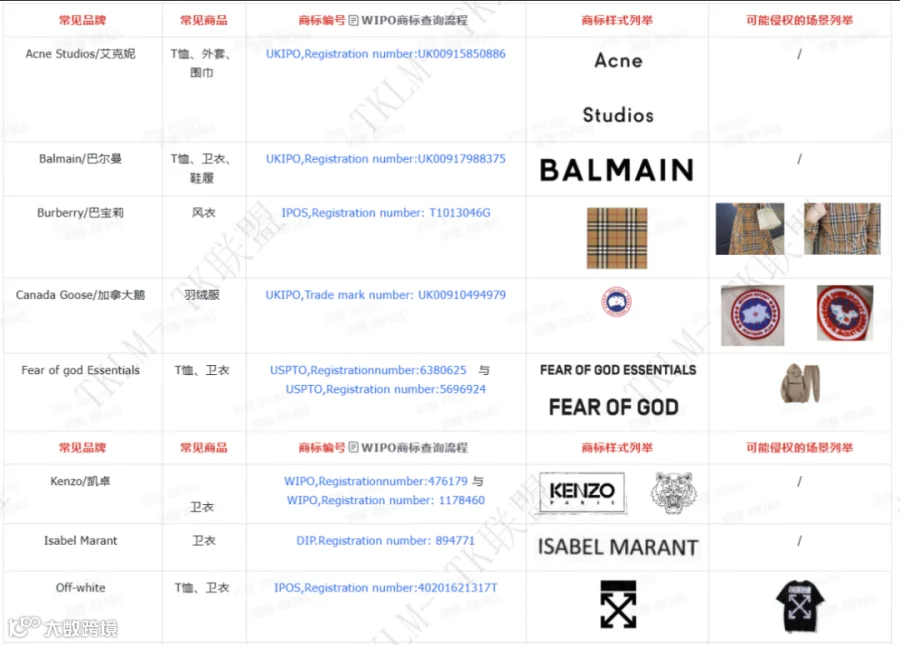Click the Kenzo tiger head logo image
900x645 pixels.
click(674, 492)
